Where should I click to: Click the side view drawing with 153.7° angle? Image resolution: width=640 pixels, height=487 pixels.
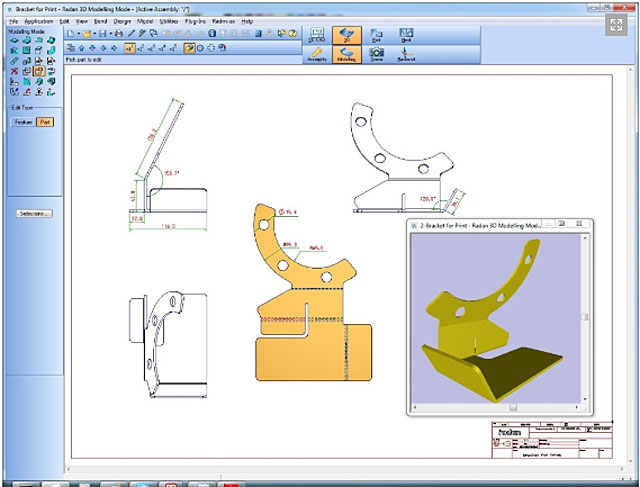(168, 165)
